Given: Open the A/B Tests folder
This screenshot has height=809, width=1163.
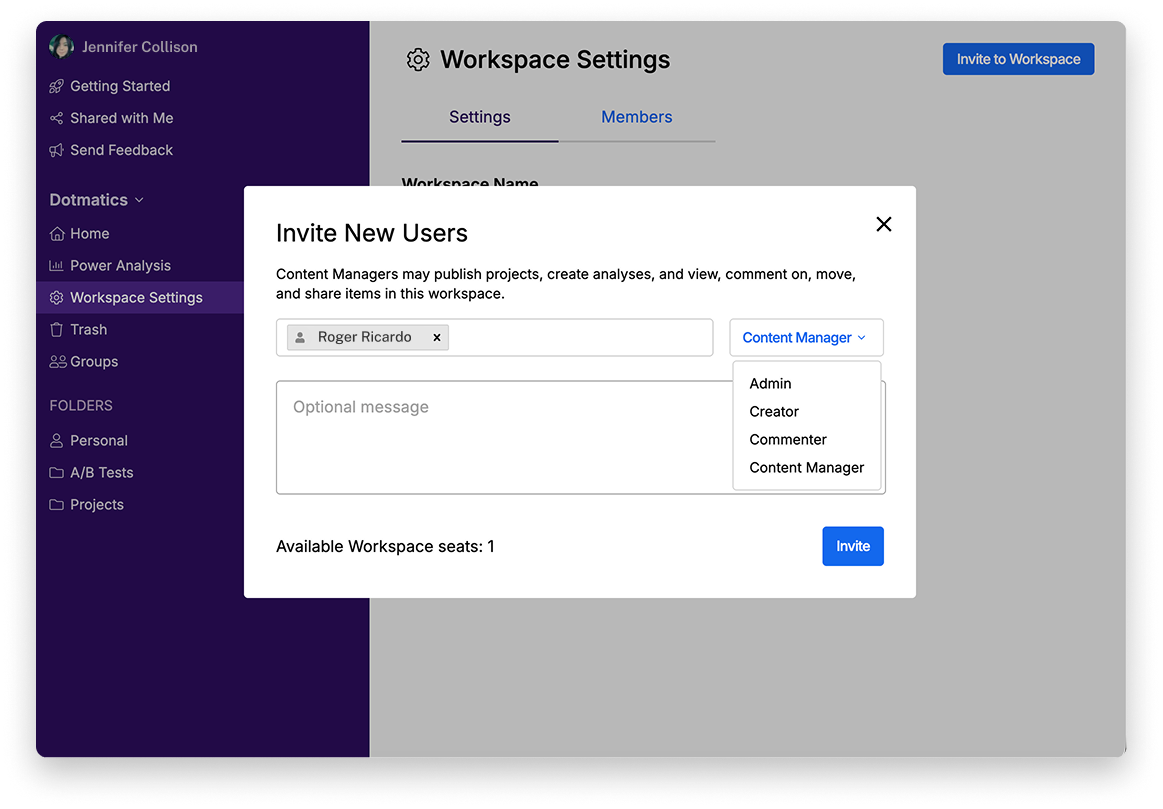Looking at the screenshot, I should click(101, 473).
